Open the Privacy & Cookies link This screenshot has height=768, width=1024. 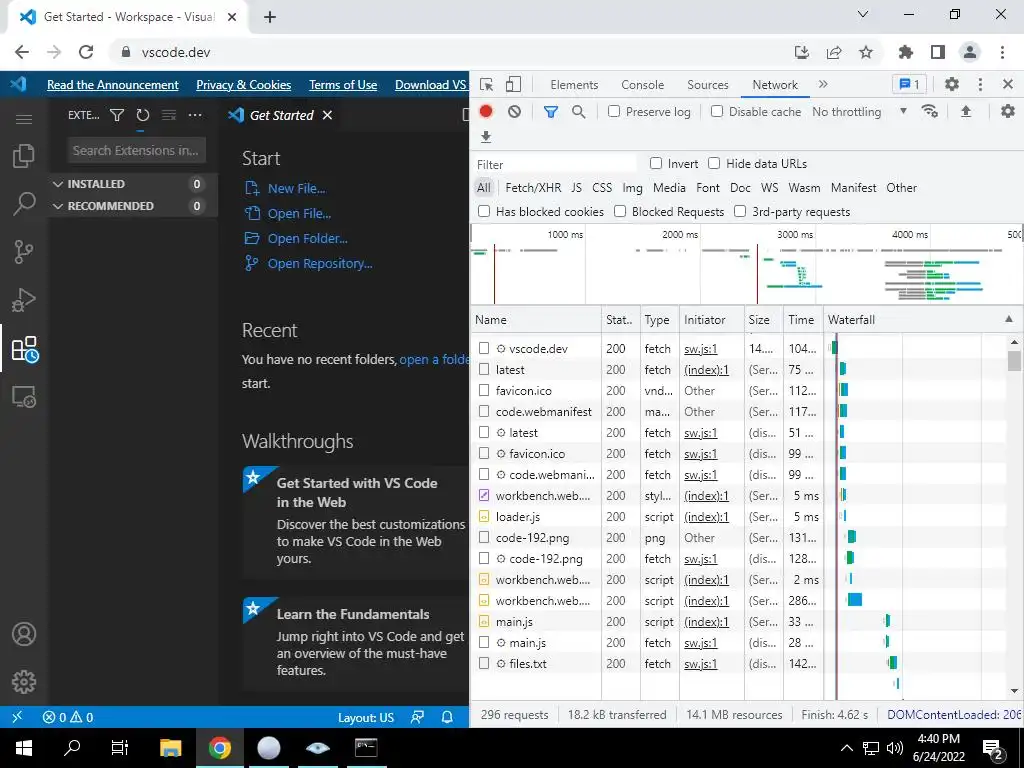point(244,85)
